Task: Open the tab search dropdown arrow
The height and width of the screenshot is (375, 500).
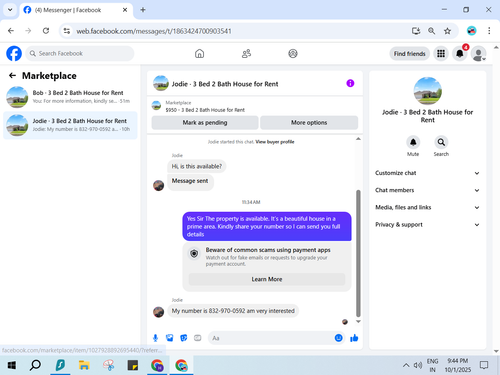Action: click(10, 10)
